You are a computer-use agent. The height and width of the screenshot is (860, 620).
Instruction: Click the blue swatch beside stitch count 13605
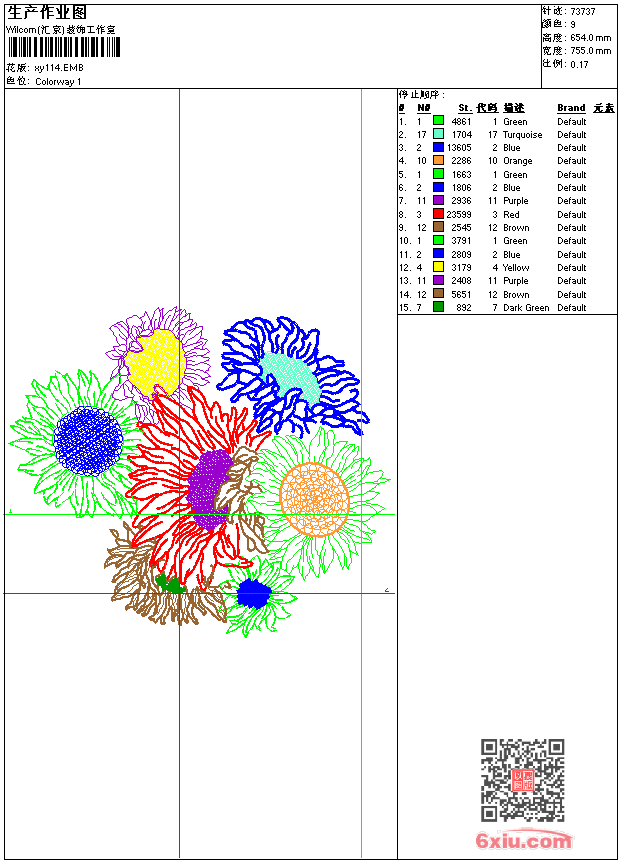438,147
